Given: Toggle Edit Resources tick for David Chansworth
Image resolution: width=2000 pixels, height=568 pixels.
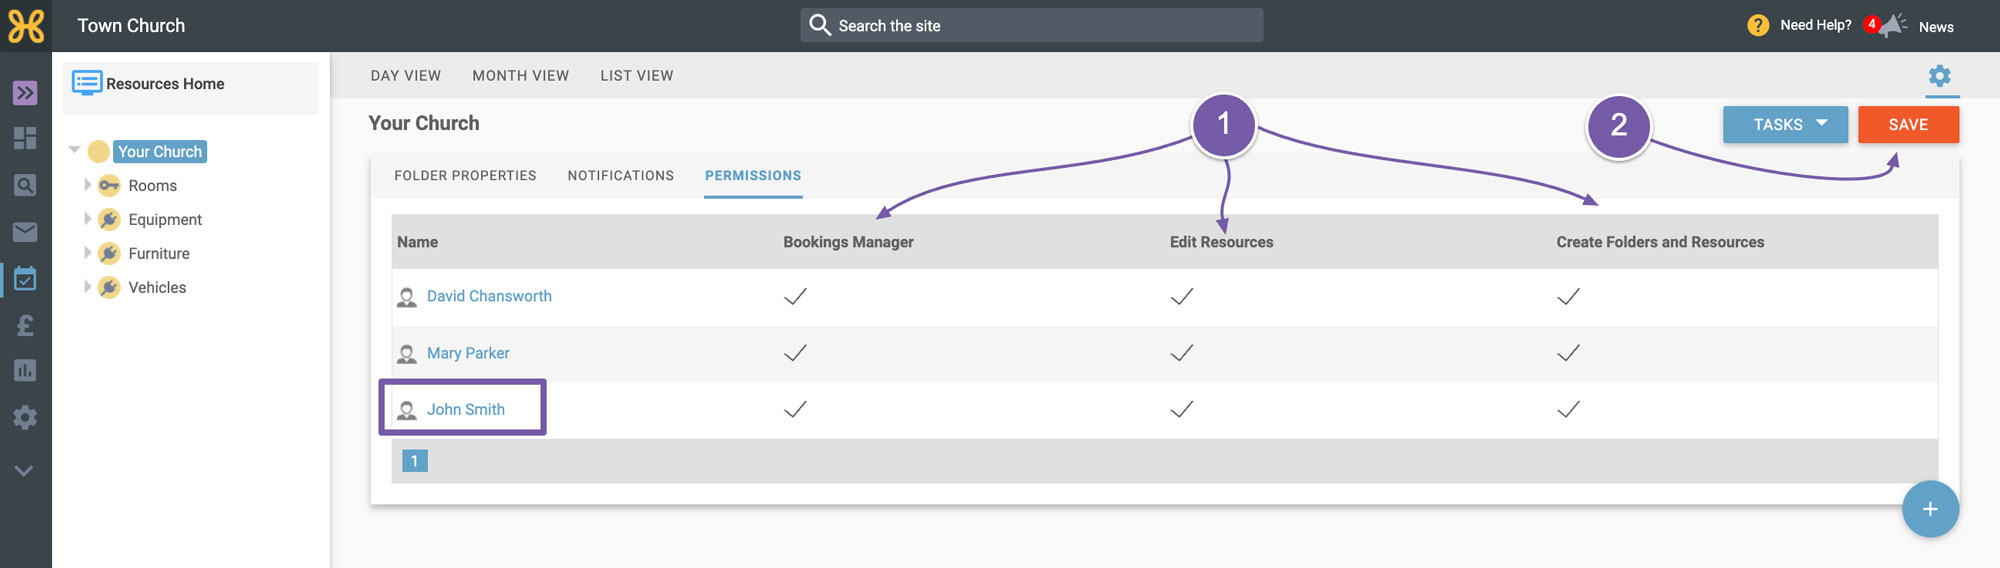Looking at the screenshot, I should point(1182,296).
